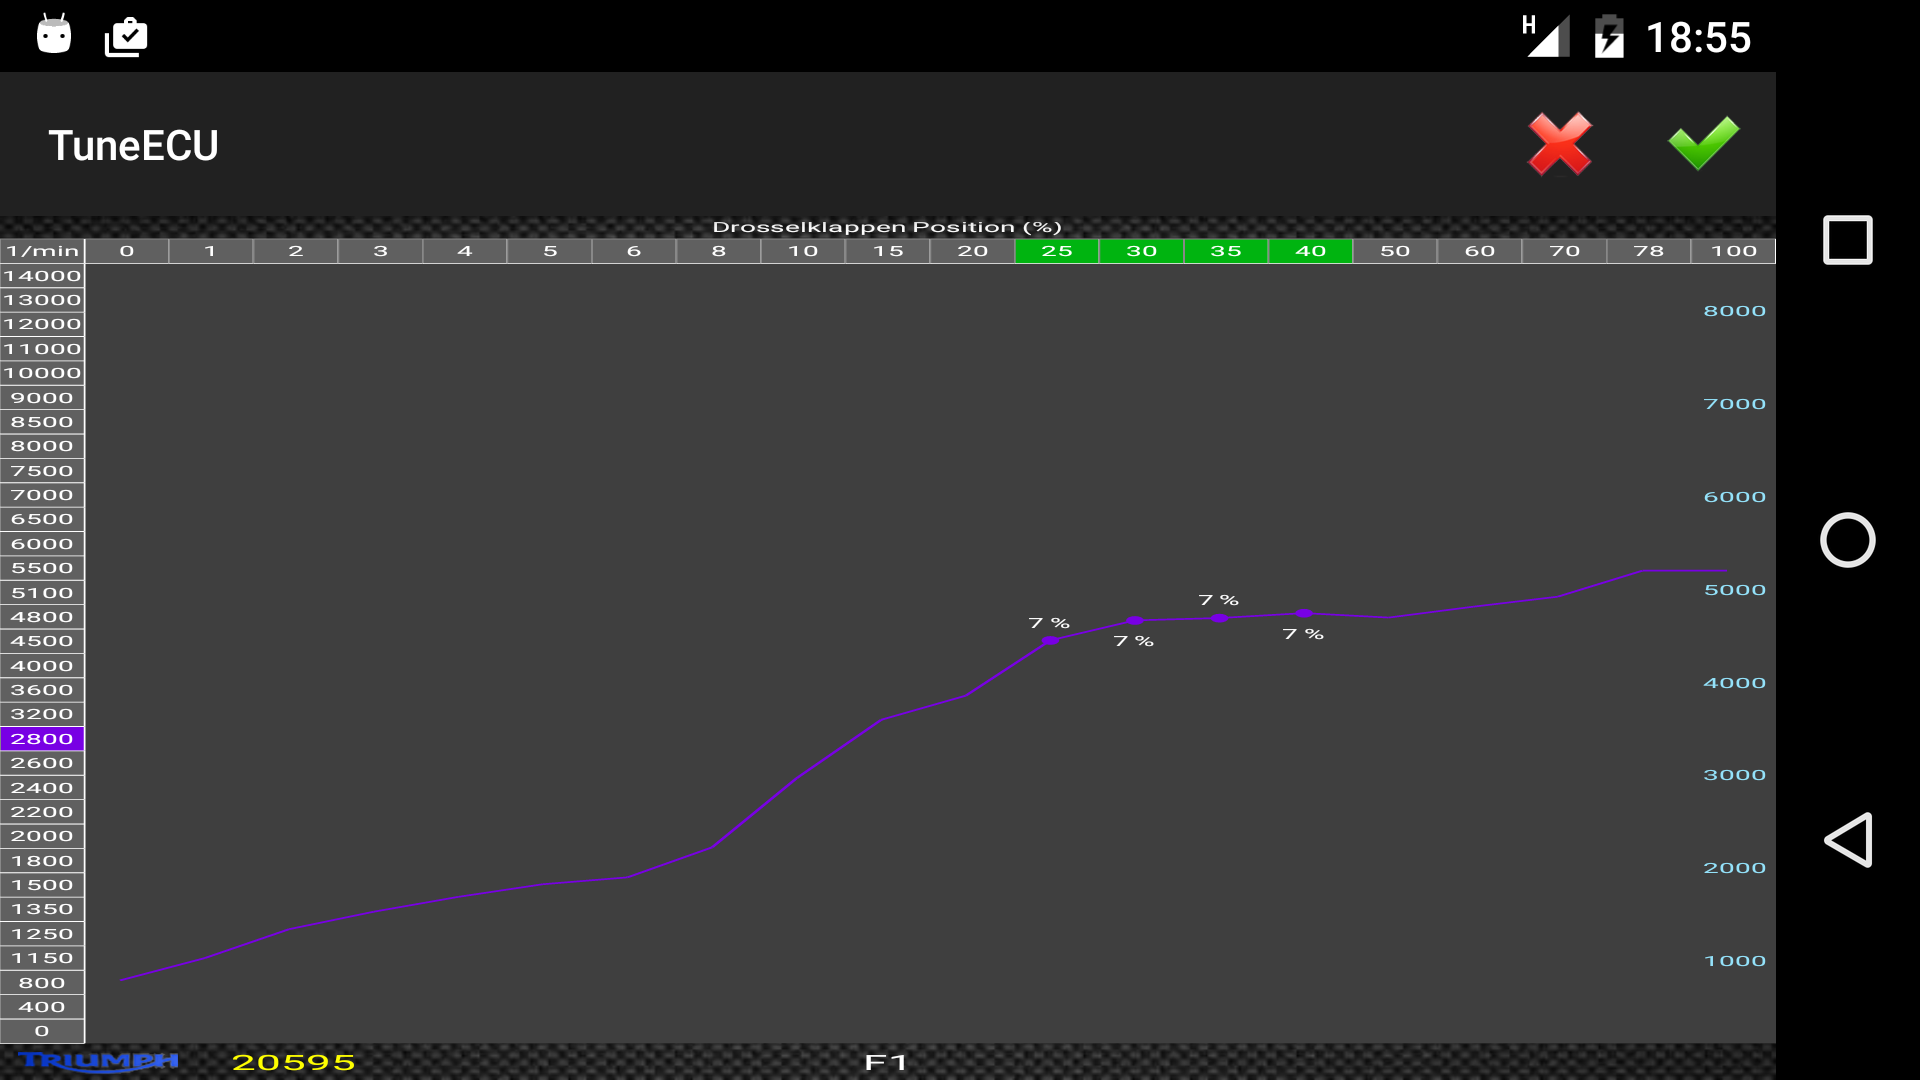This screenshot has height=1080, width=1920.
Task: Tap the 20595 tune number
Action: pyautogui.click(x=293, y=1062)
